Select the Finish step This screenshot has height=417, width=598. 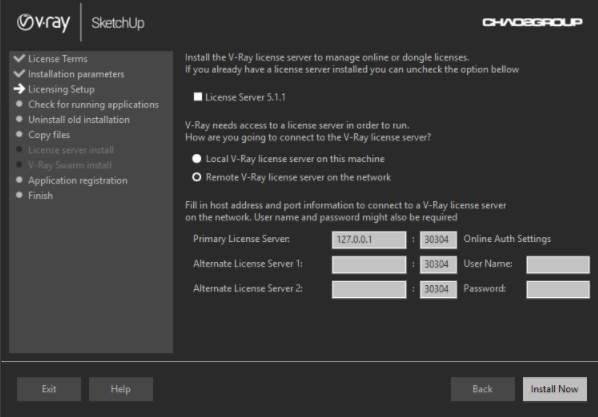click(40, 195)
